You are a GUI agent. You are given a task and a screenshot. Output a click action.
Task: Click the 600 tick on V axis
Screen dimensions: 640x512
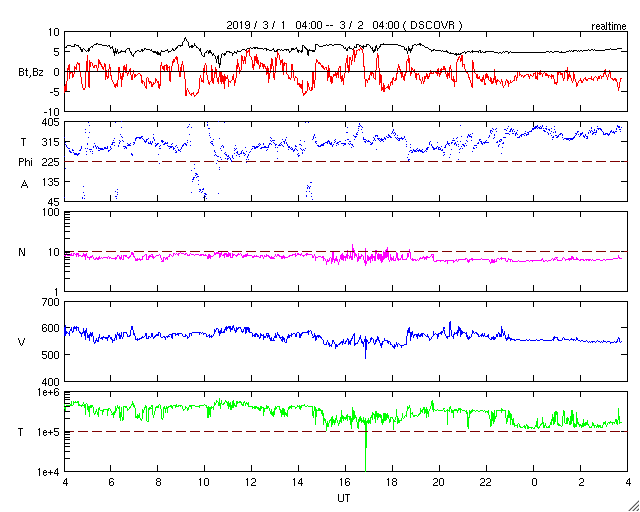(51, 329)
